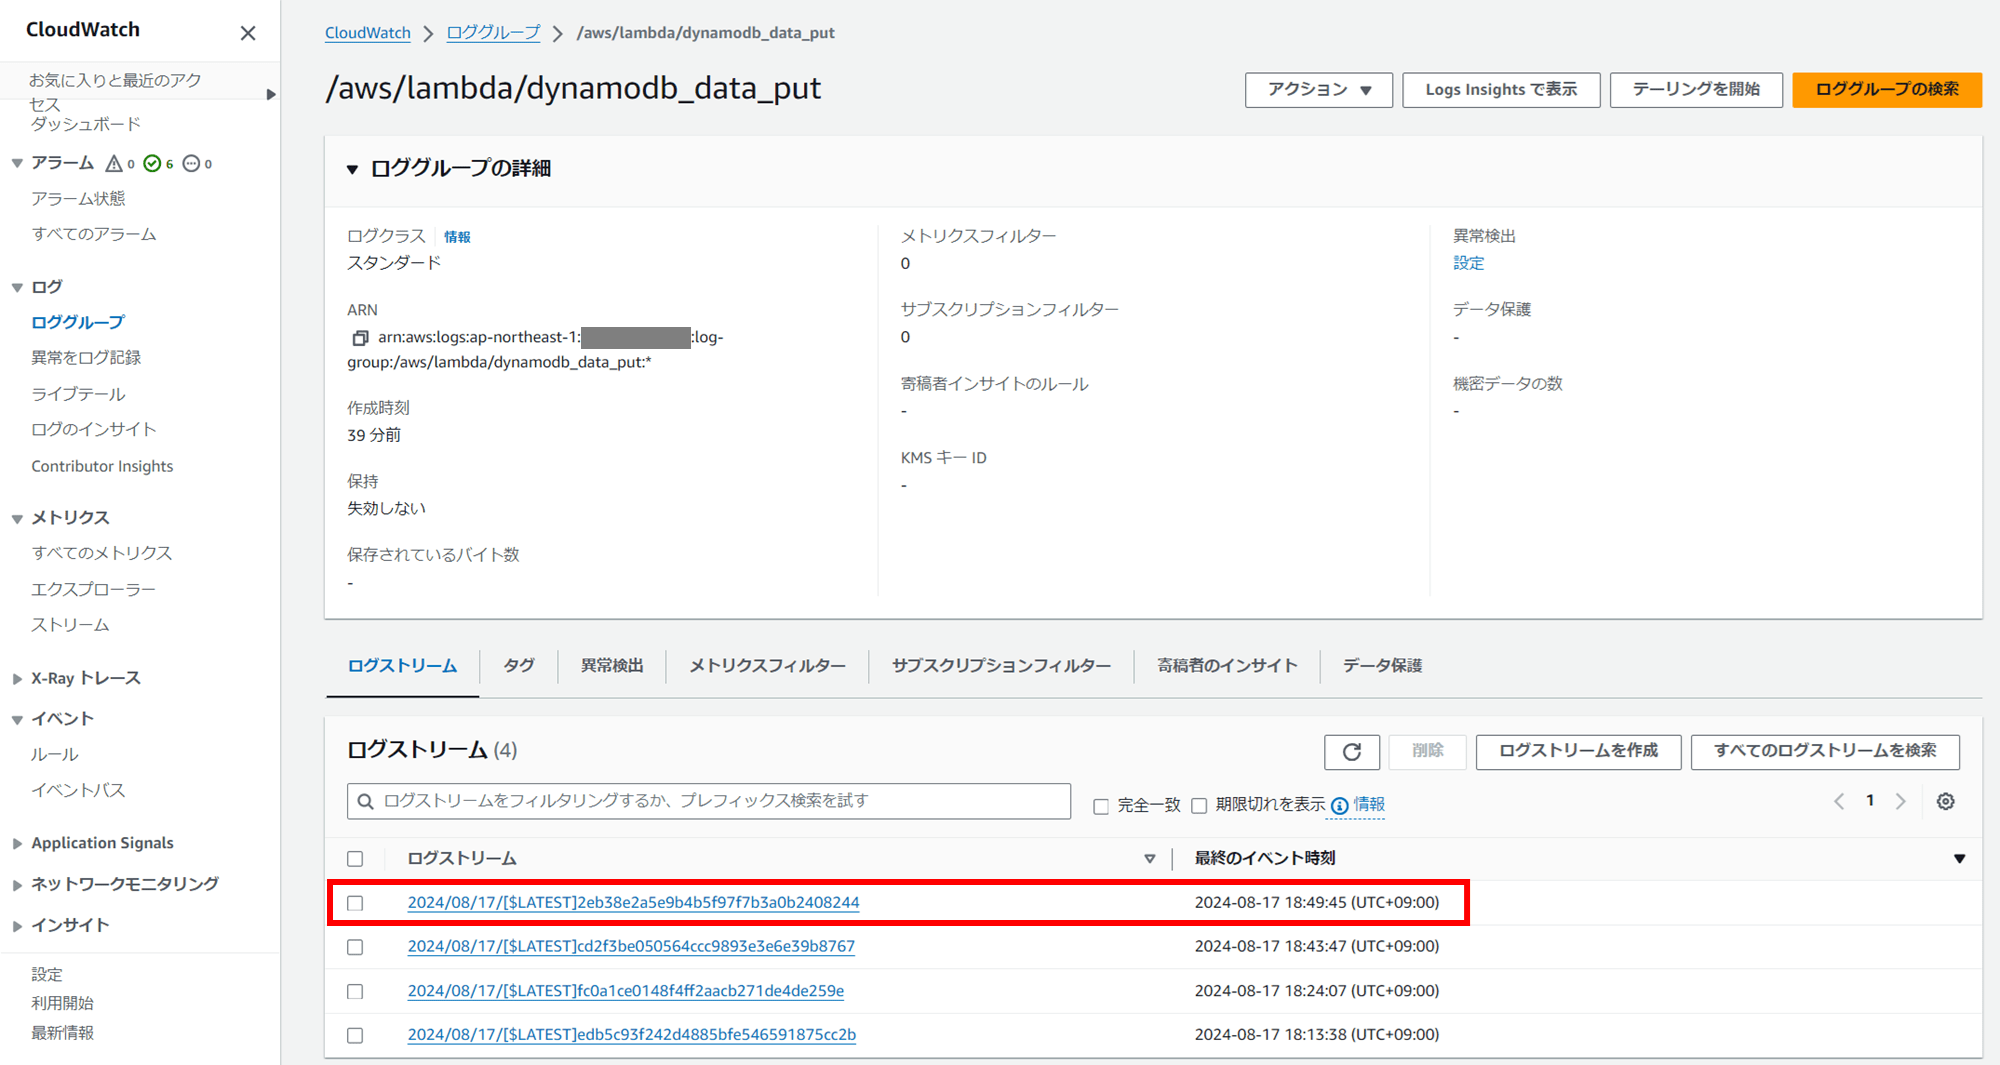Open Contributor Insights in sidebar
Viewport: 2000px width, 1065px height.
[x=102, y=466]
